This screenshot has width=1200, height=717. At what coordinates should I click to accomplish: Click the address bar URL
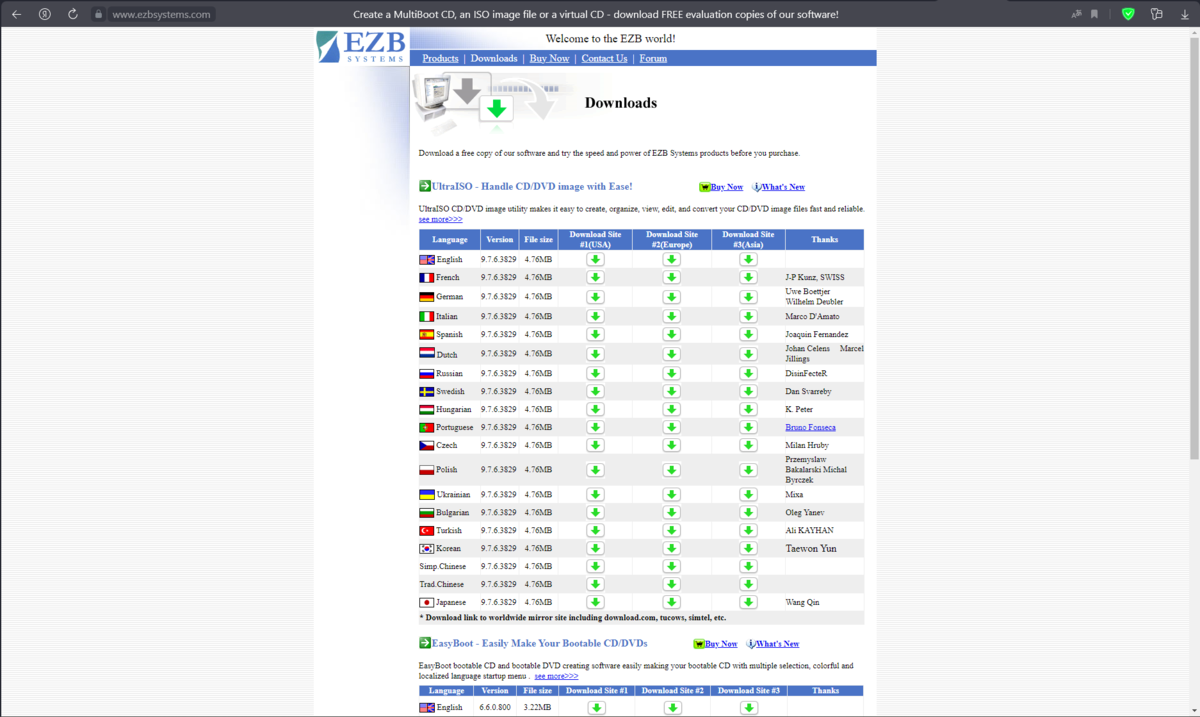(x=161, y=14)
